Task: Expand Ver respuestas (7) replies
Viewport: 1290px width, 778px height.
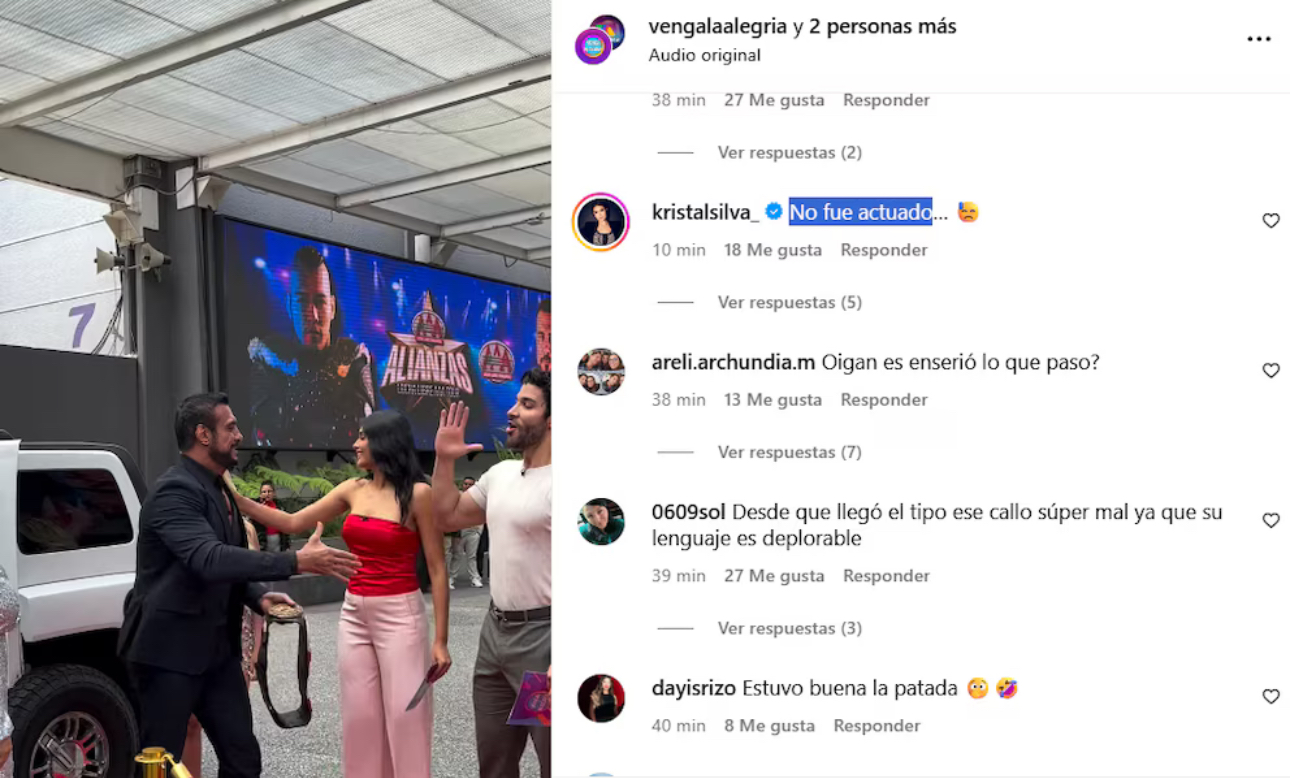Action: pos(789,452)
